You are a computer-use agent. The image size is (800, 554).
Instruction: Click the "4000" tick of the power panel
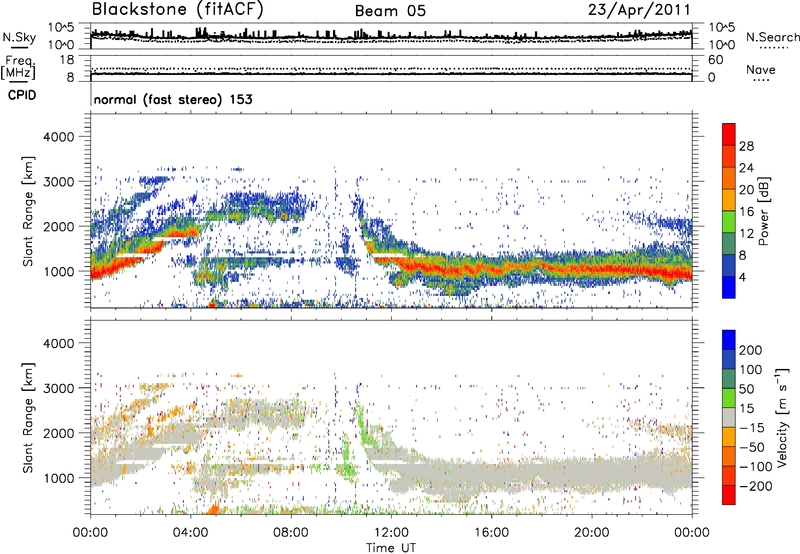click(x=58, y=137)
